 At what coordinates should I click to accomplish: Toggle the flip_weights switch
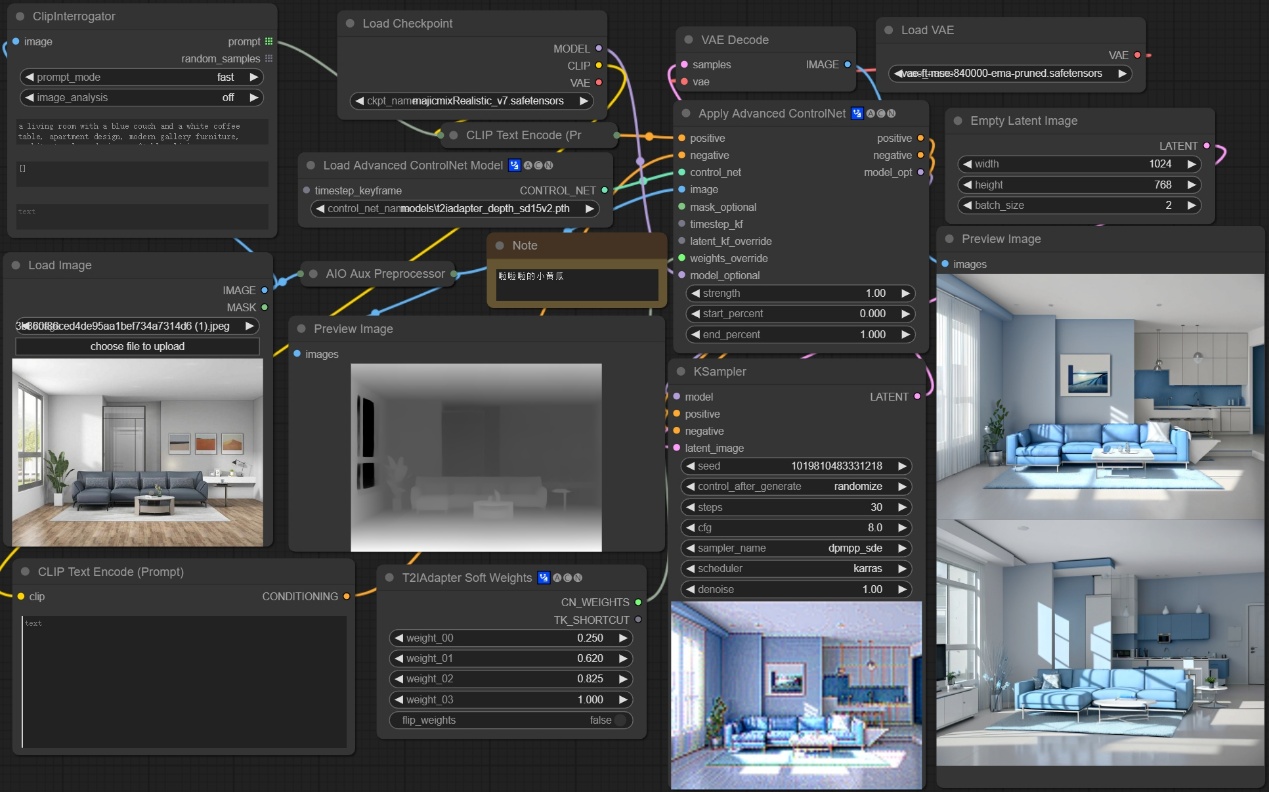[620, 720]
